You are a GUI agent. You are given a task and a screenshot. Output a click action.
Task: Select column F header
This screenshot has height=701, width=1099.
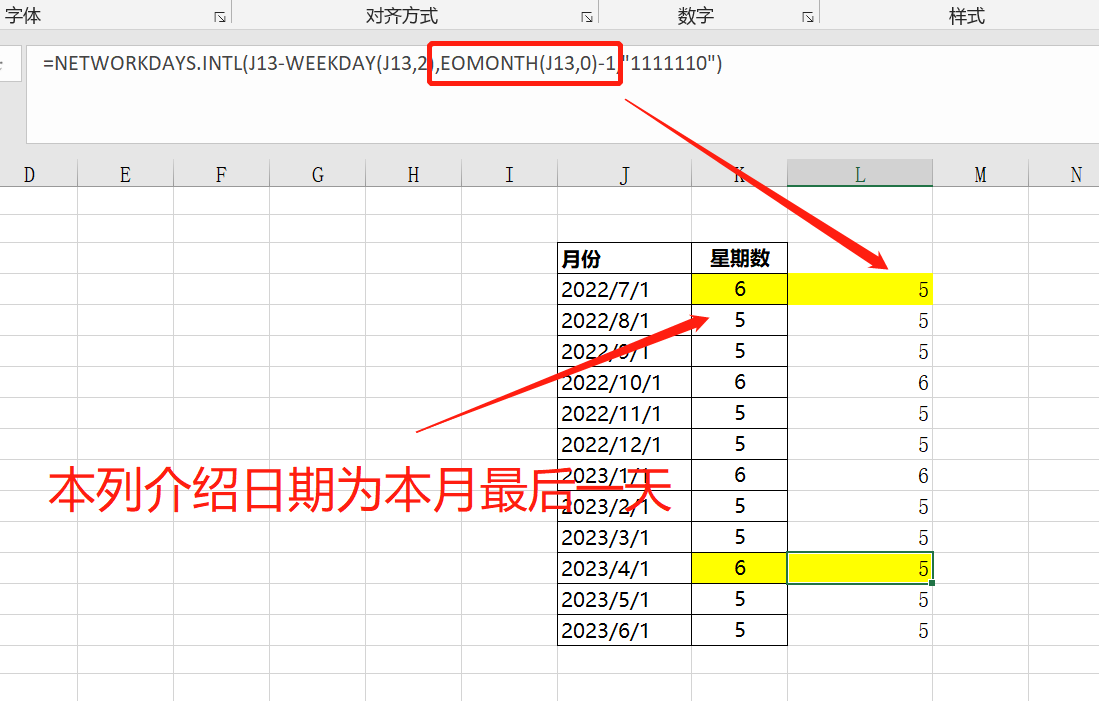[x=221, y=175]
